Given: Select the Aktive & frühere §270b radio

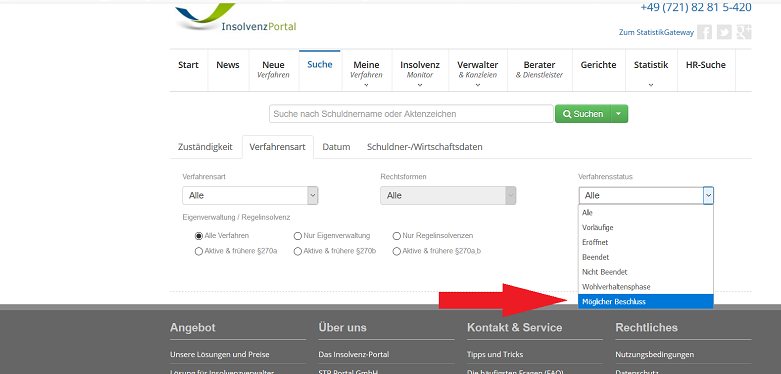Looking at the screenshot, I should [298, 251].
